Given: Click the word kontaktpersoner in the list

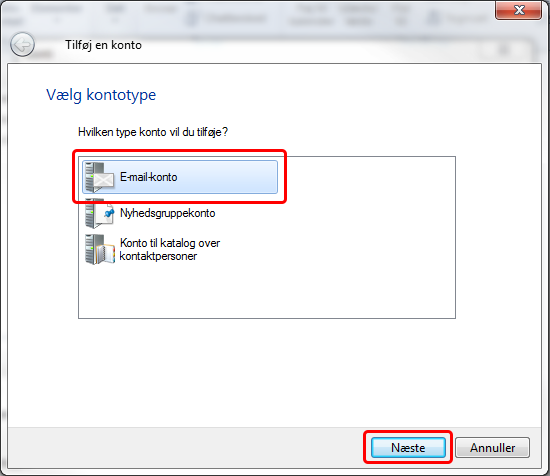Looking at the screenshot, I should (158, 256).
